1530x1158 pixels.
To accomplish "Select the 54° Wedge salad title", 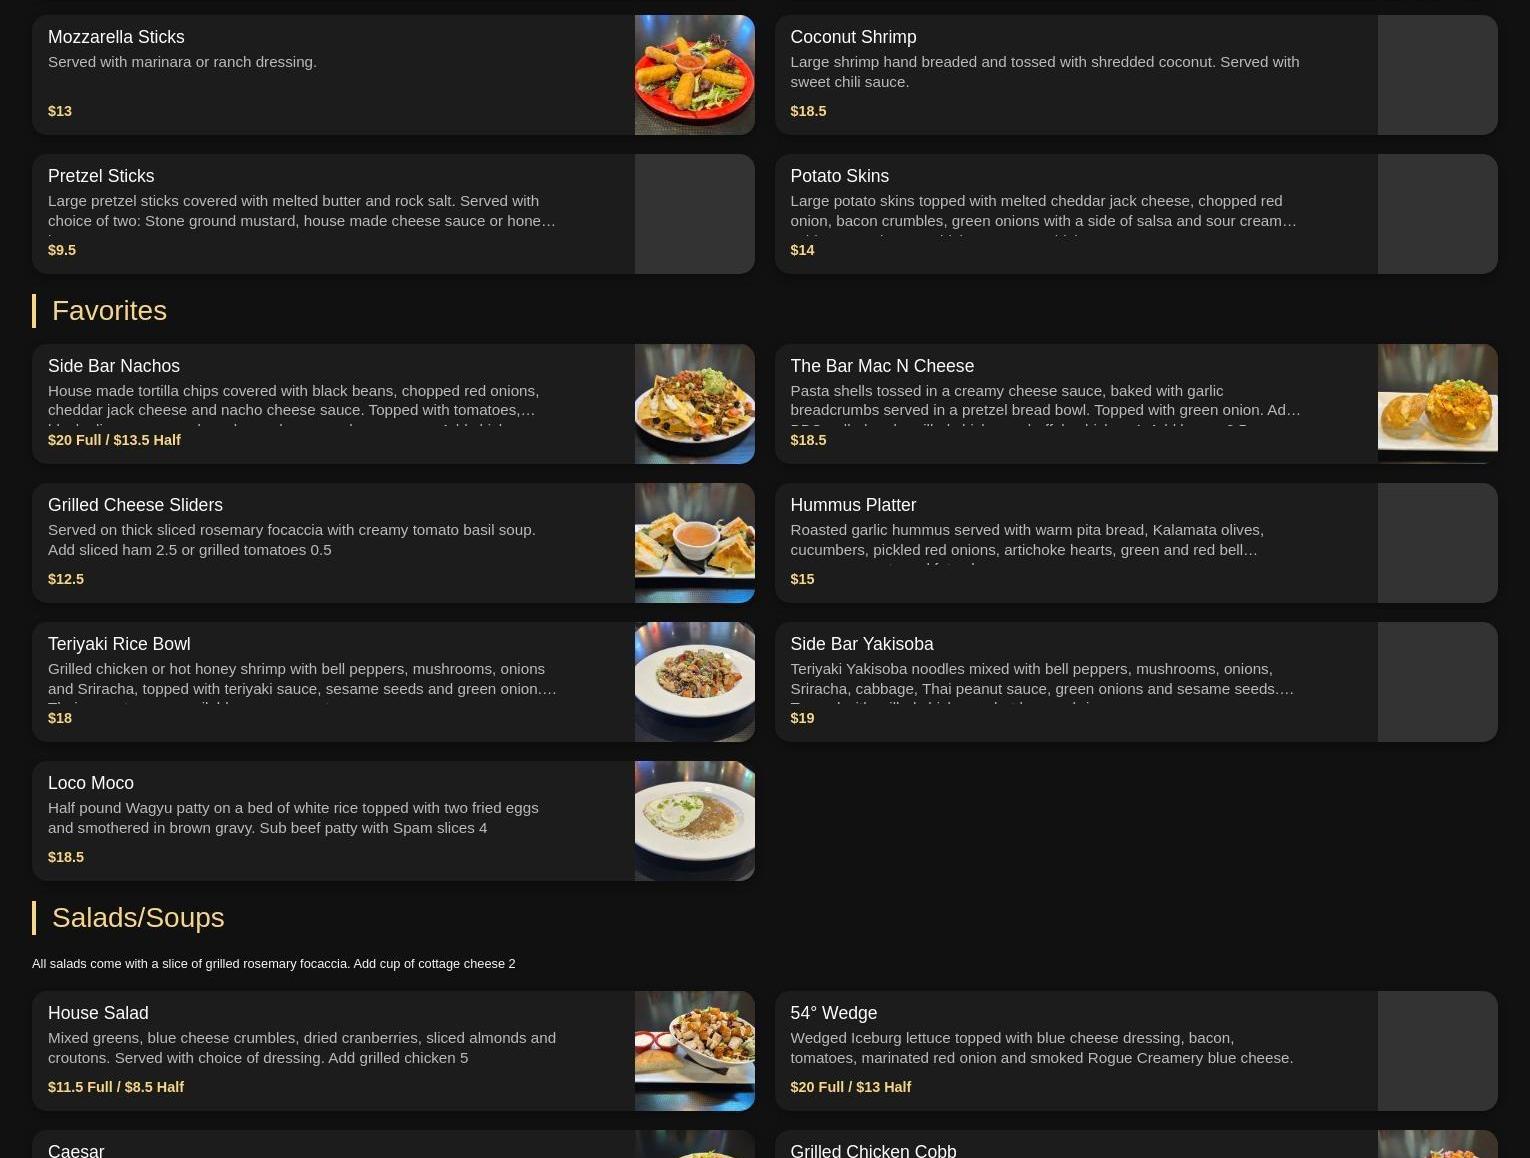I will coord(833,1013).
